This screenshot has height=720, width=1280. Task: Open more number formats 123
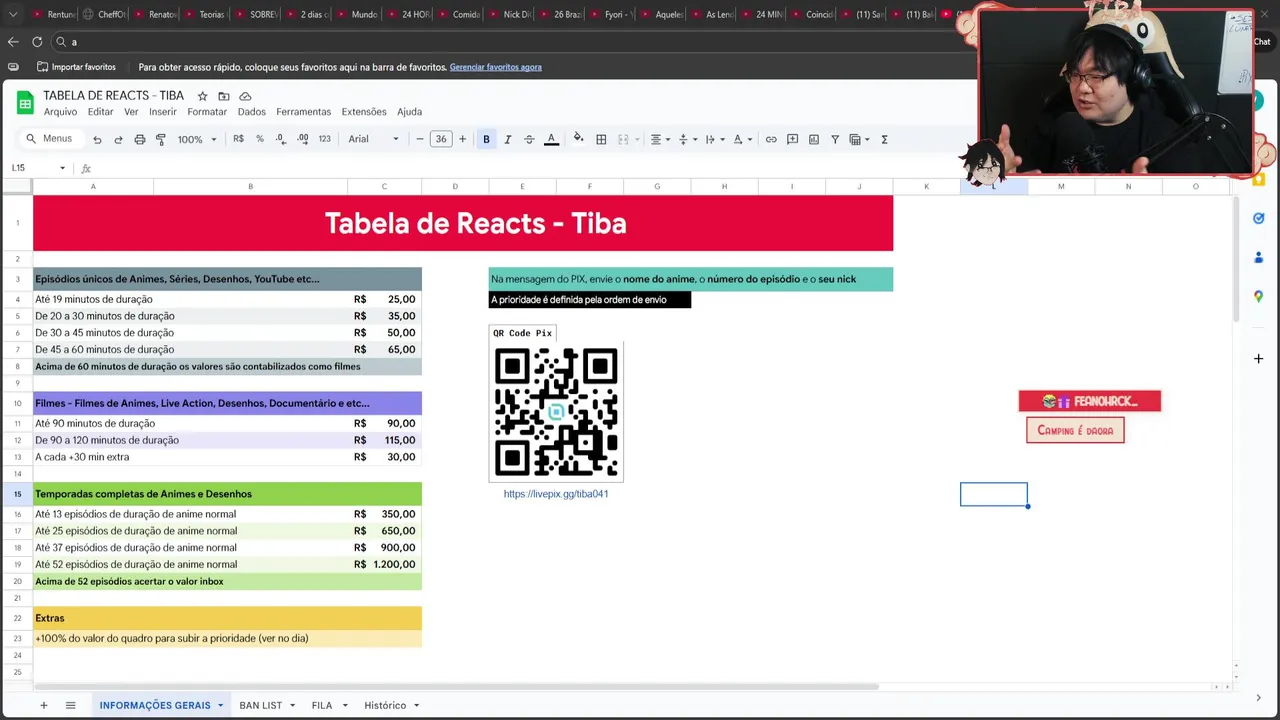click(x=324, y=139)
